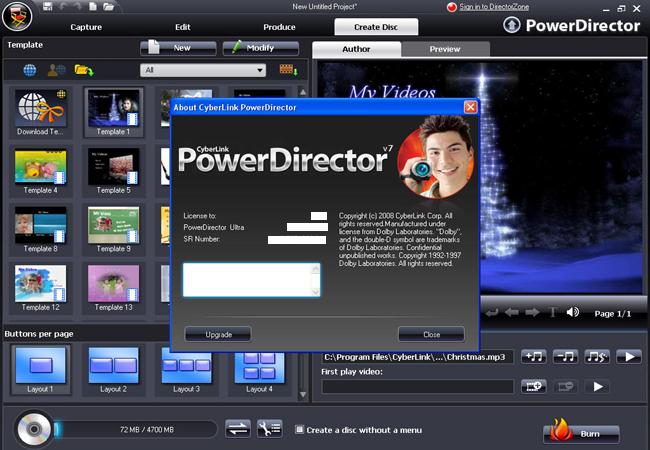This screenshot has width=650, height=450.
Task: Select the Template 5 thumbnail
Action: click(113, 171)
